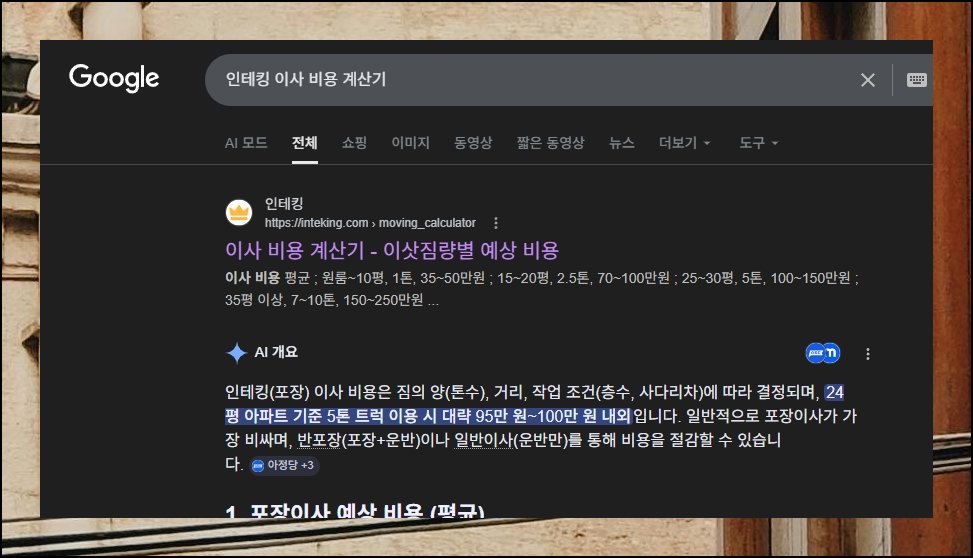Viewport: 973px width, 558px height.
Task: Click the 인테킹 crown favicon
Action: 239,213
